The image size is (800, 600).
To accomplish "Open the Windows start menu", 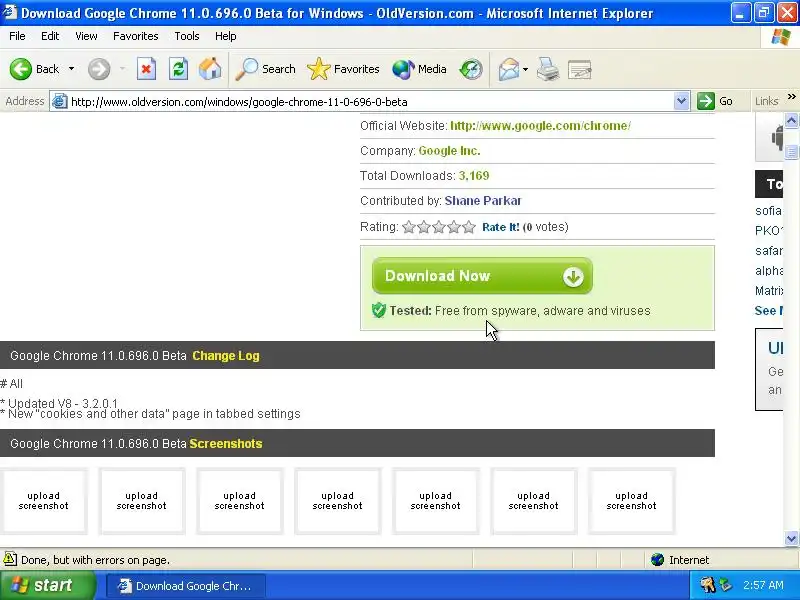I will (48, 585).
